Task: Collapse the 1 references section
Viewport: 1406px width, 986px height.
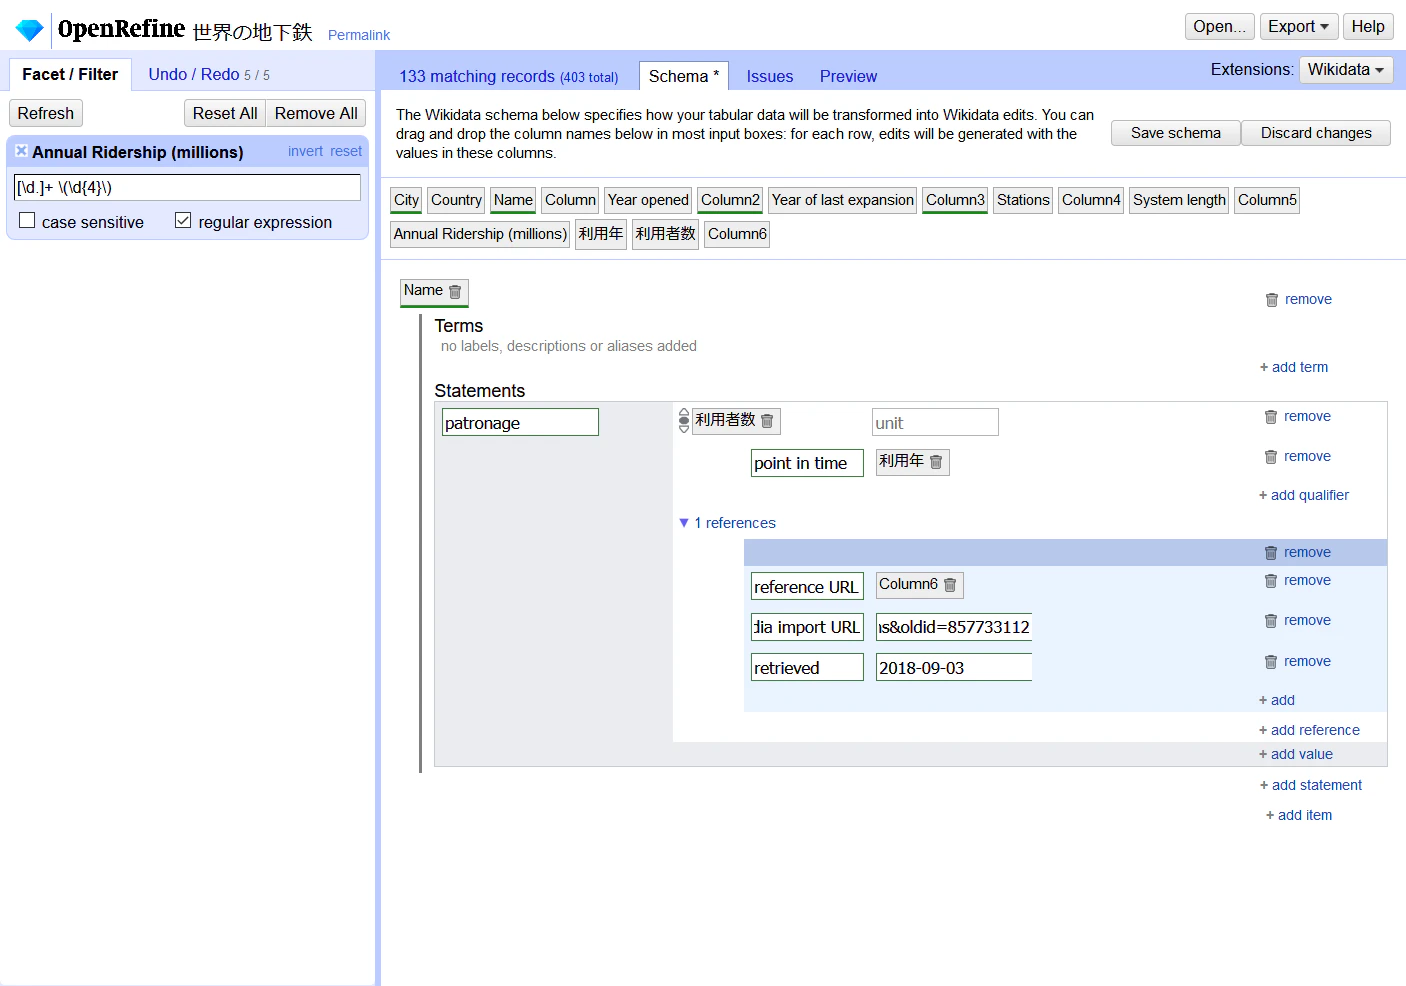Action: [x=727, y=523]
